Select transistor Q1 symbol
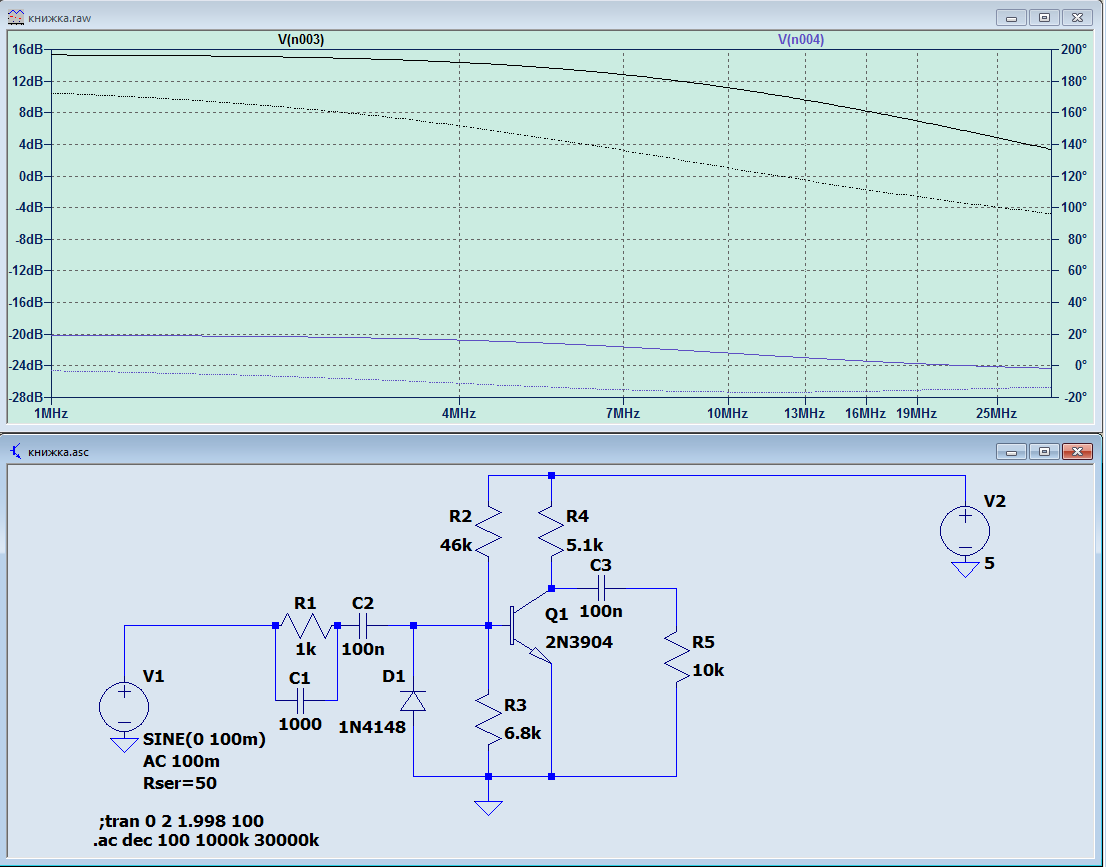Viewport: 1106px width, 867px height. (529, 626)
